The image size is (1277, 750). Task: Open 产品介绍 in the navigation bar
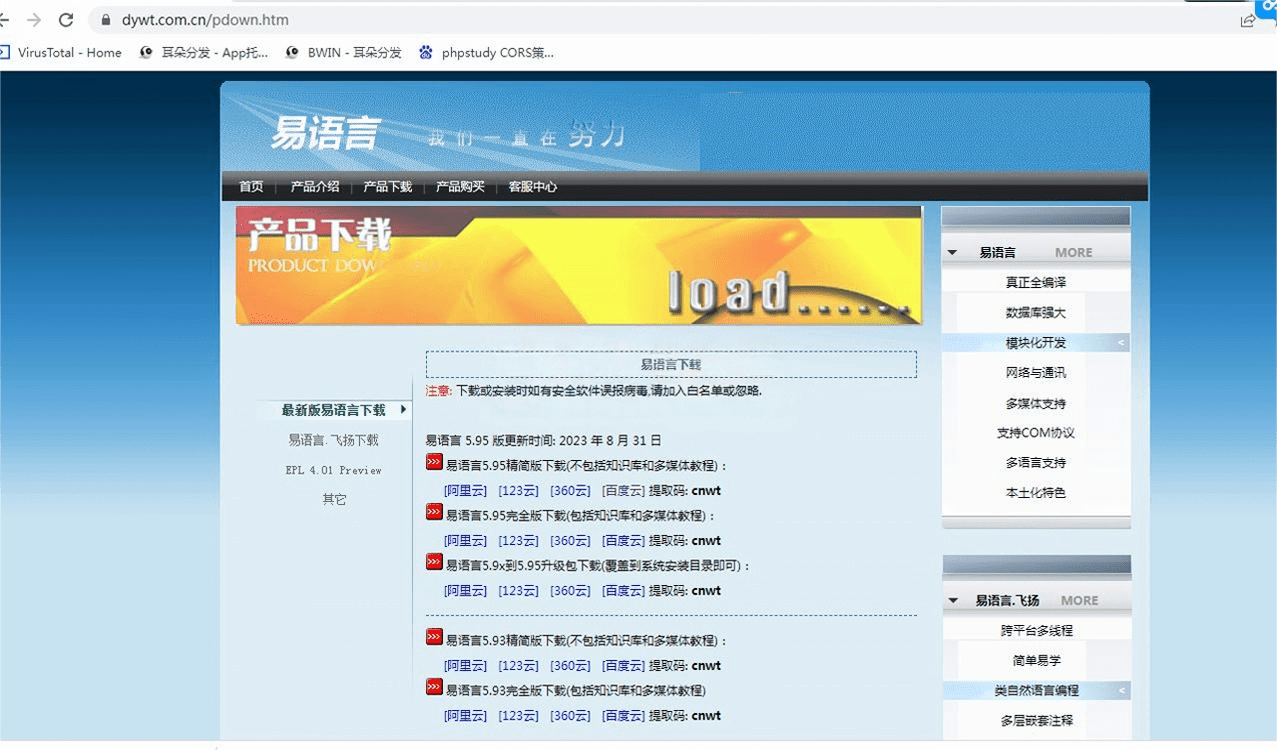click(x=315, y=187)
